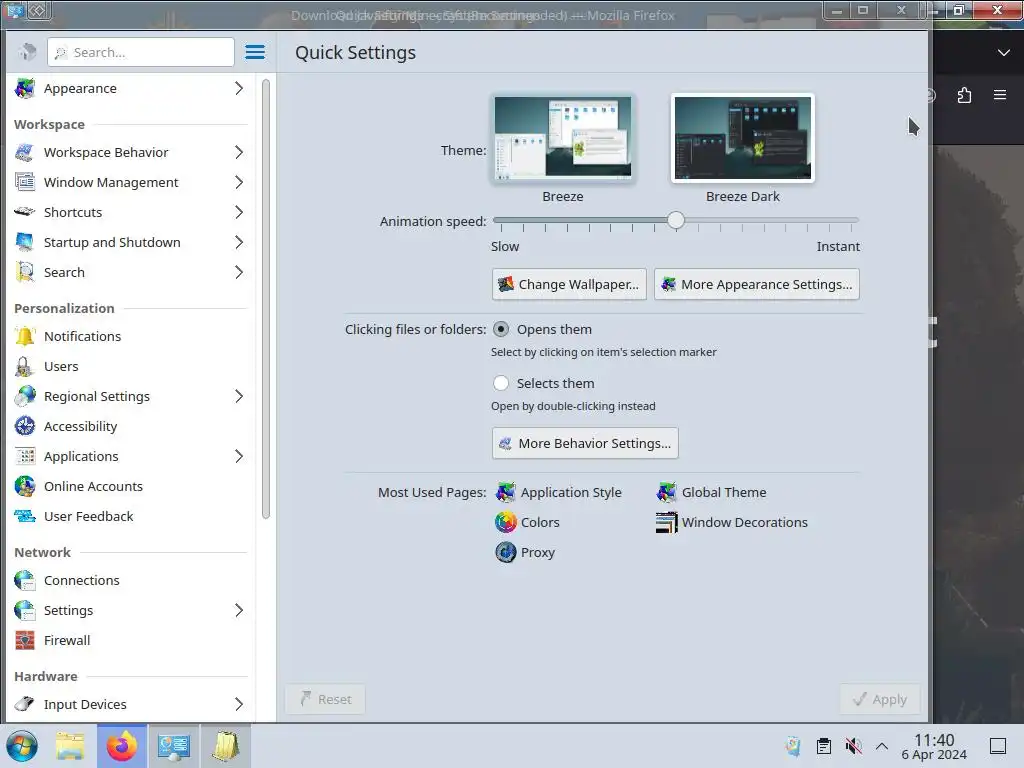Click Change Wallpaper button
The height and width of the screenshot is (768, 1024).
pyautogui.click(x=569, y=284)
